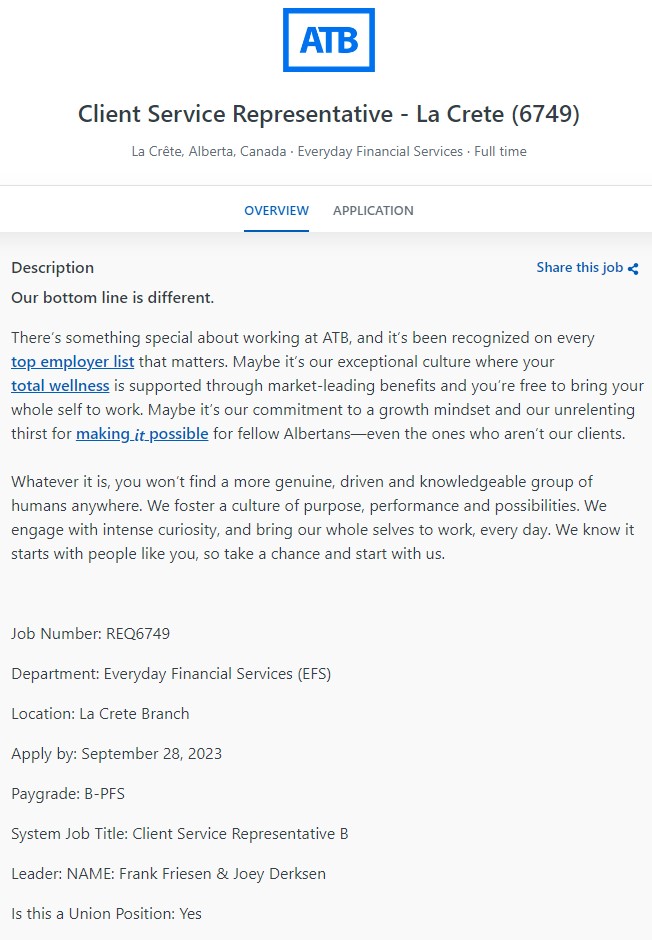Click the share icon beside Share this job
Viewport: 652px width, 940px height.
(633, 269)
